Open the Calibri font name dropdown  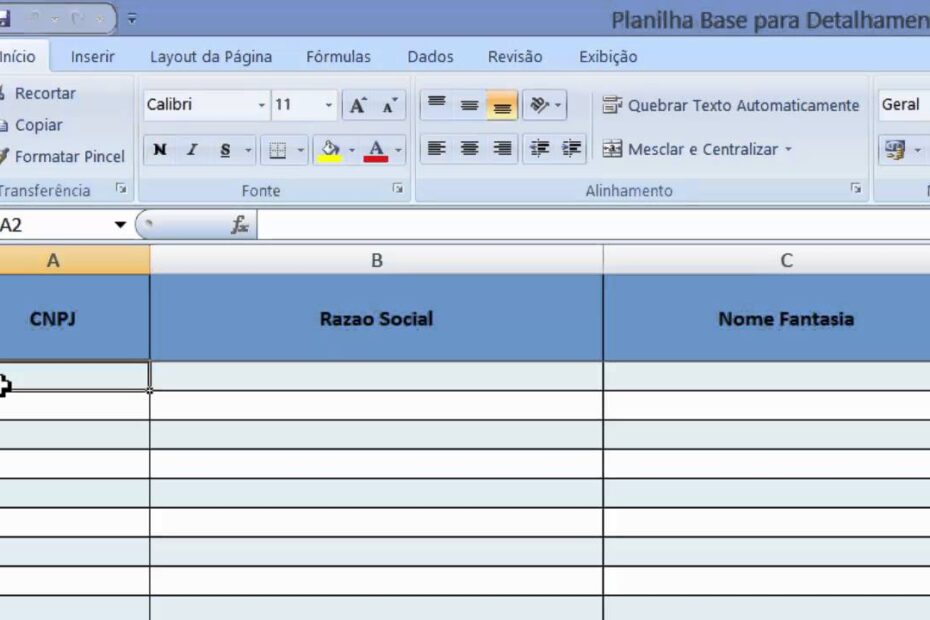(x=262, y=105)
